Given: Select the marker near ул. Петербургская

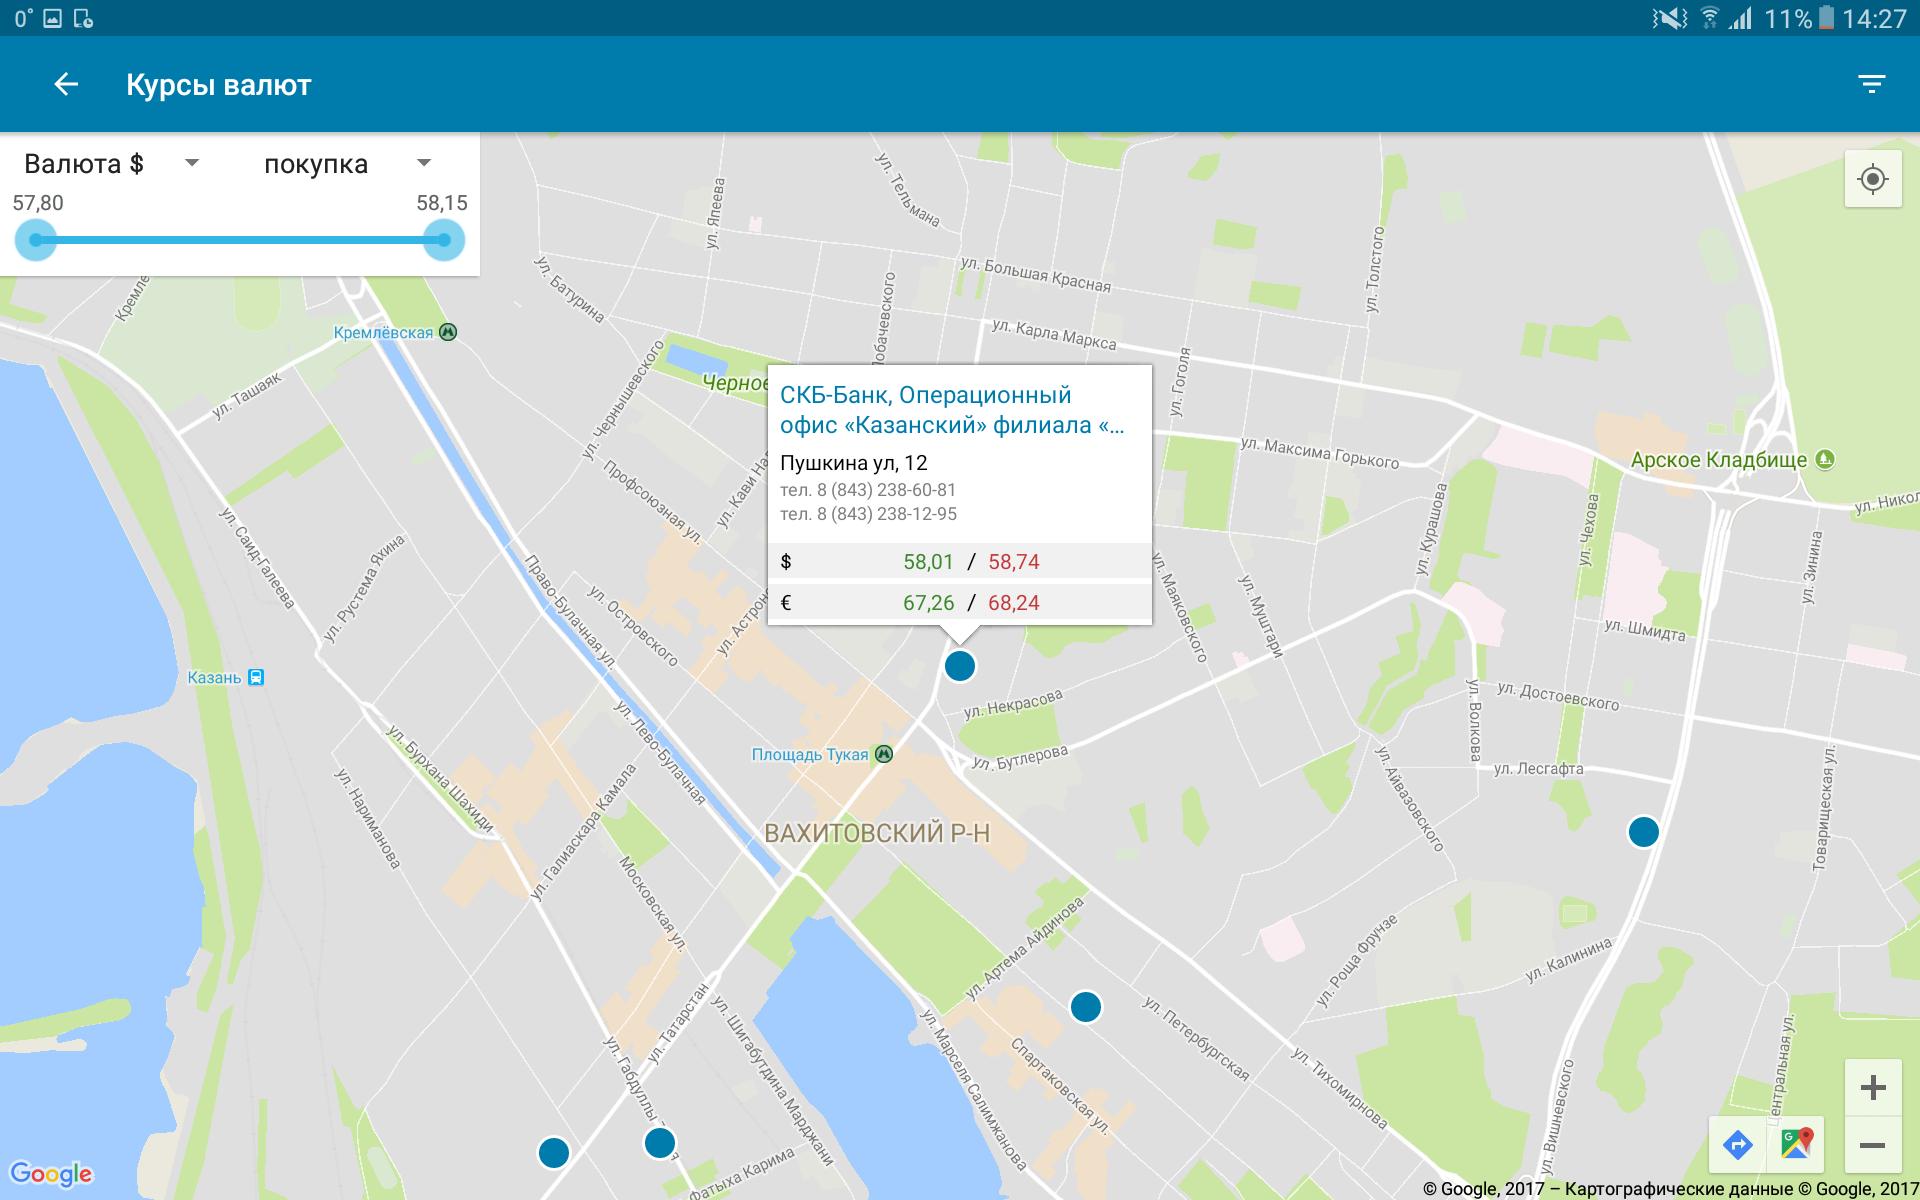Looking at the screenshot, I should [x=1086, y=1006].
